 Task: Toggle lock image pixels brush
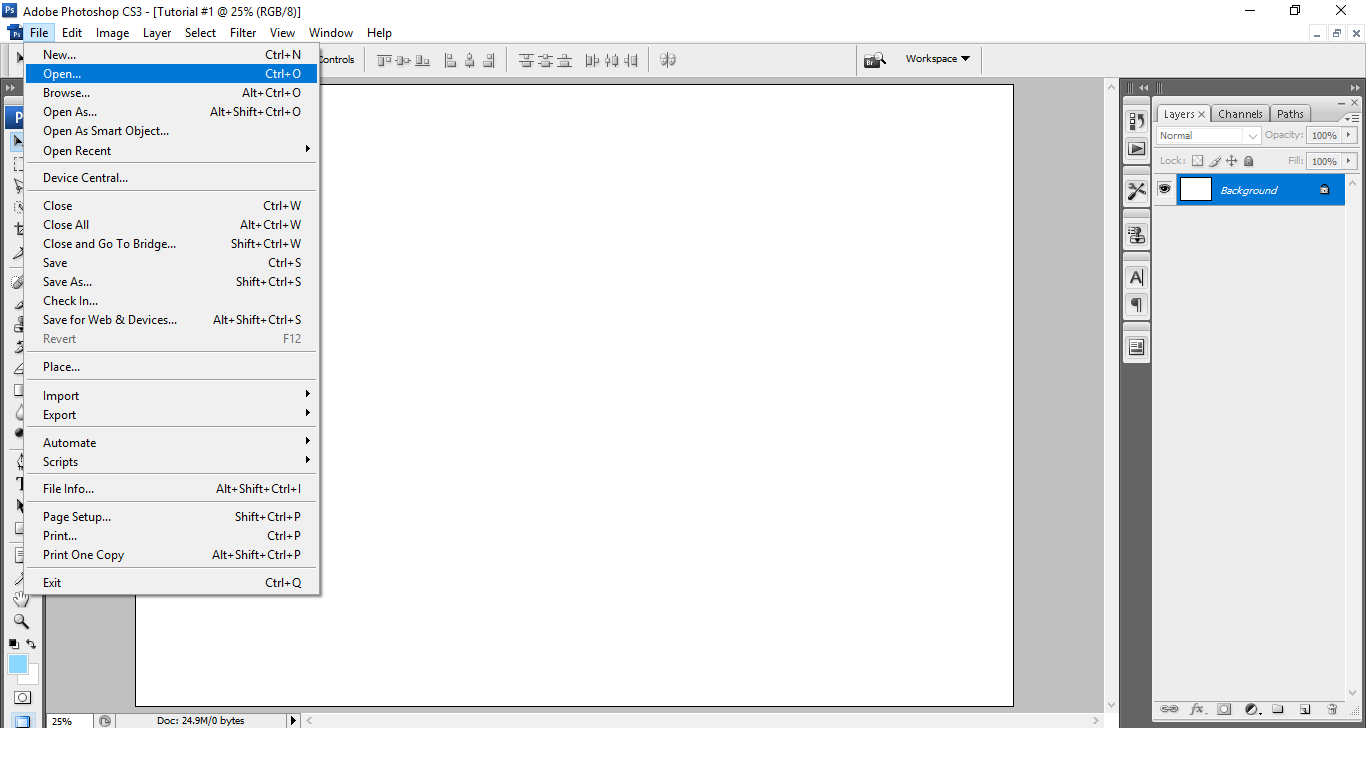tap(1215, 161)
